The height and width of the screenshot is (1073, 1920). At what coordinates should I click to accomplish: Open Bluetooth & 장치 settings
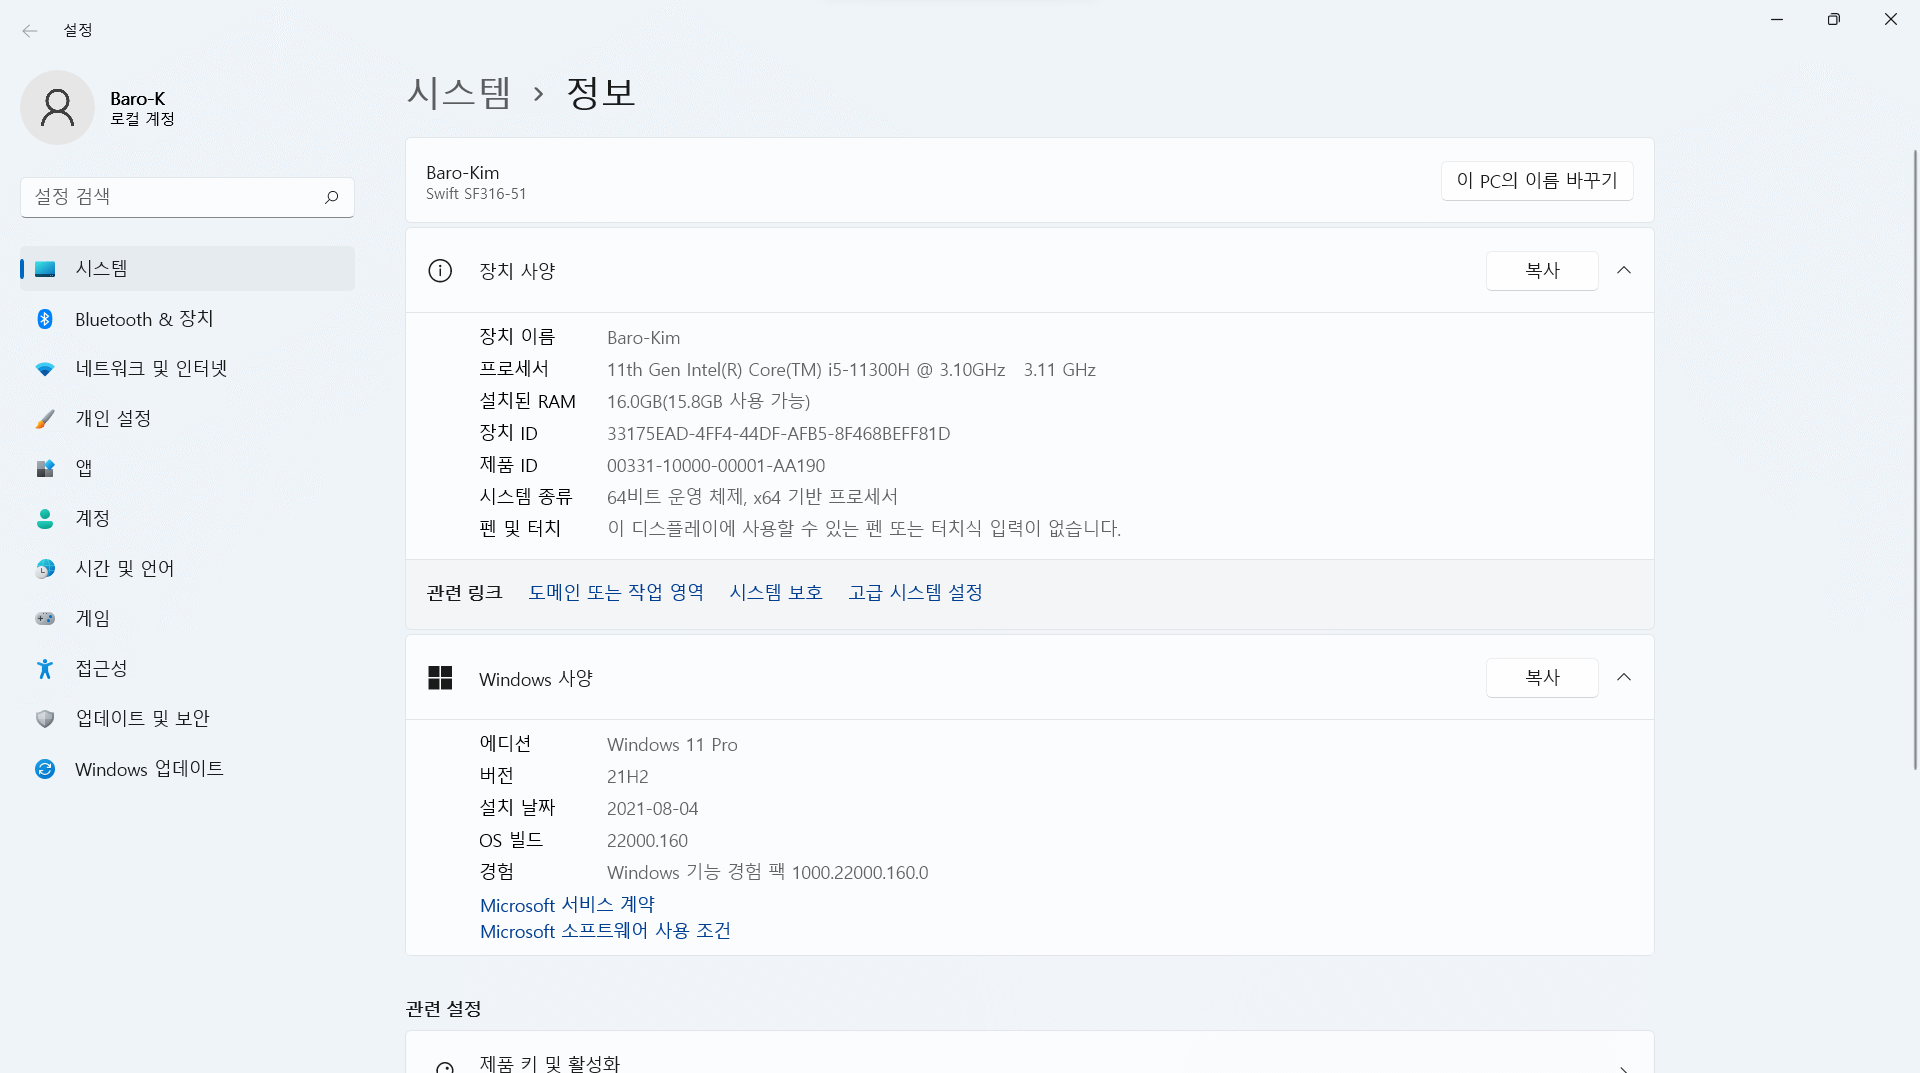point(187,319)
